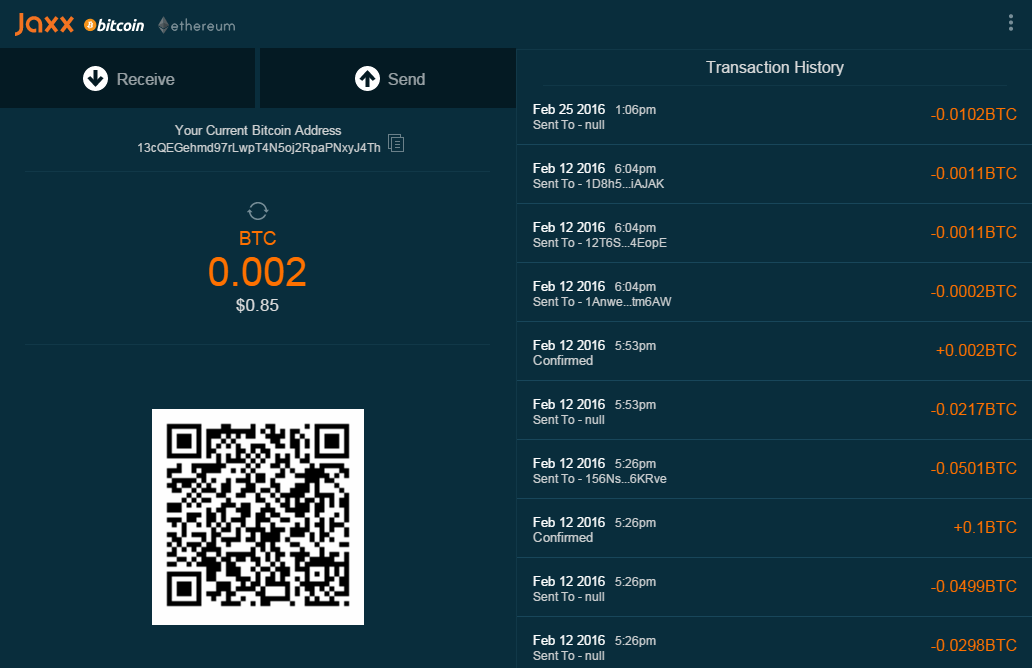Open the Feb 25 2016 1:06pm transaction
Screen dimensions: 1032x668
click(774, 116)
